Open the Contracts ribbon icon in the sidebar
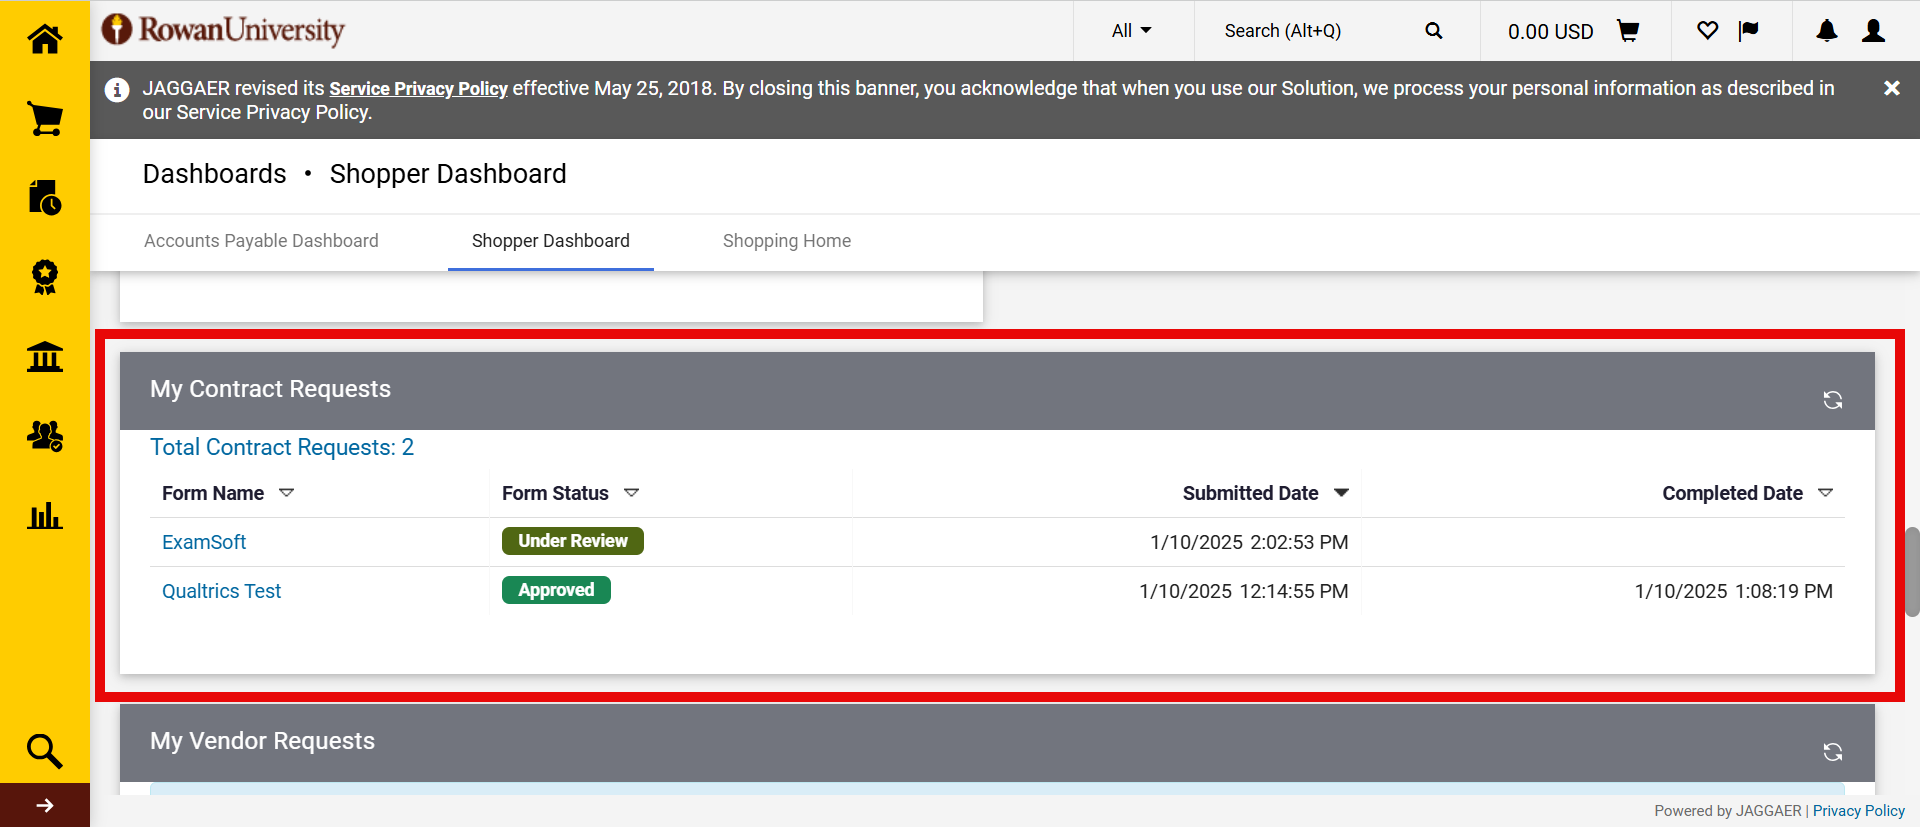 [44, 277]
